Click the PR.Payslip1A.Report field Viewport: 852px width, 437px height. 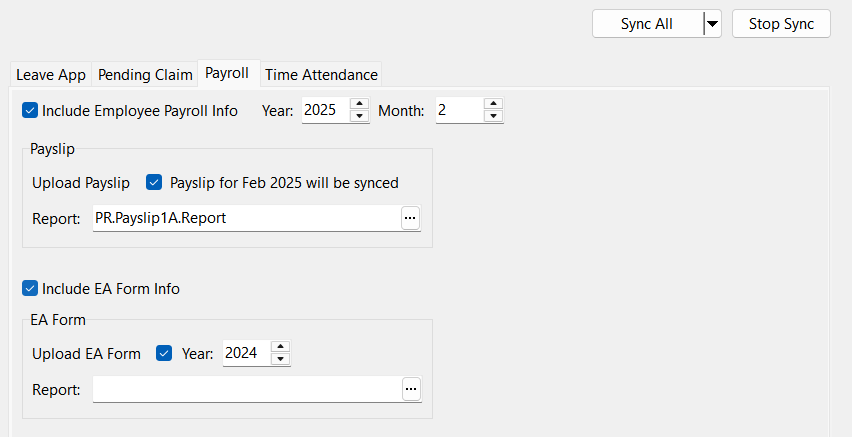tap(245, 218)
